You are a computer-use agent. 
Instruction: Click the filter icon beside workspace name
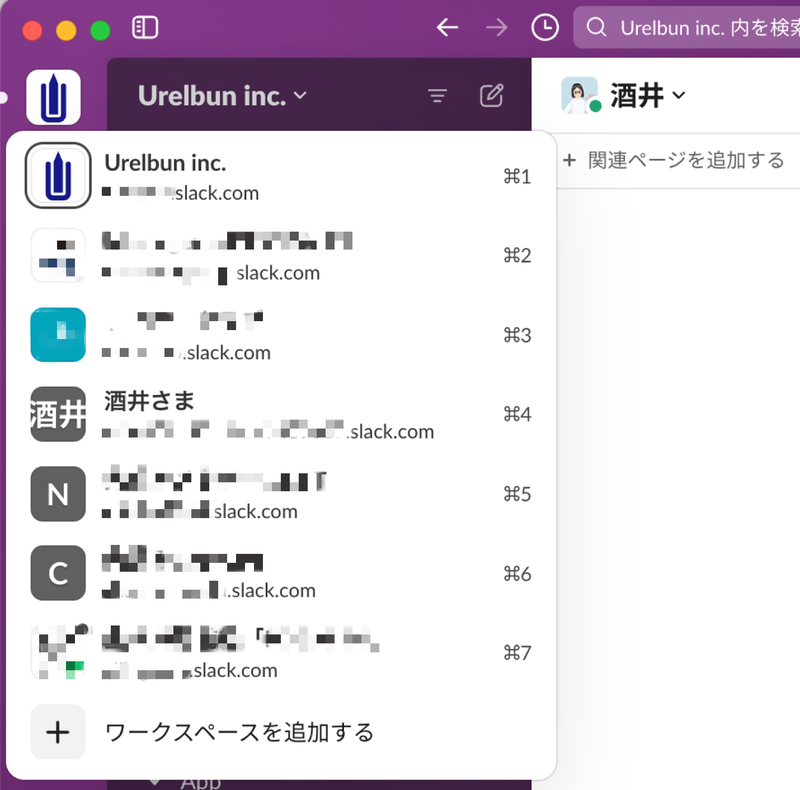(x=438, y=95)
